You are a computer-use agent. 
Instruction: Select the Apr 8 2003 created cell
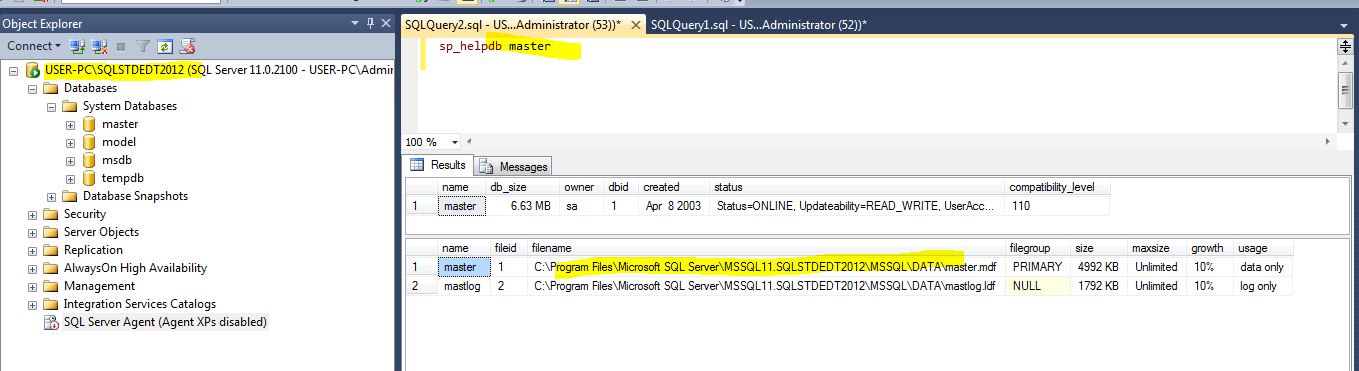(673, 206)
